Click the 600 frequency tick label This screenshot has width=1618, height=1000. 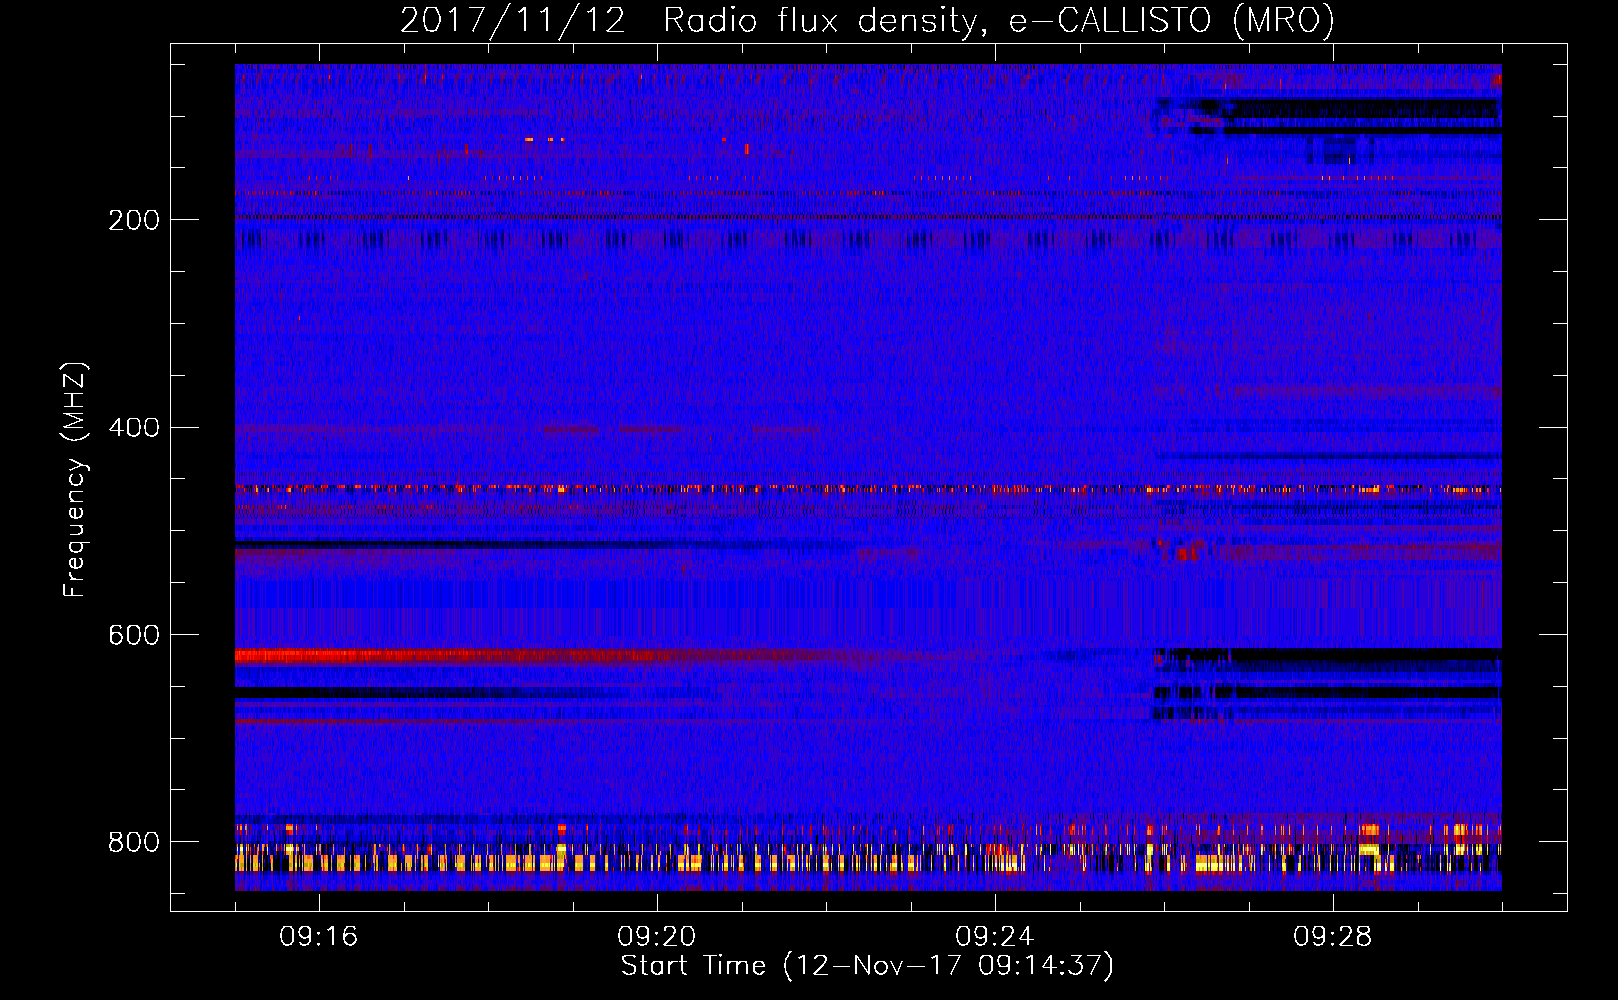click(134, 636)
